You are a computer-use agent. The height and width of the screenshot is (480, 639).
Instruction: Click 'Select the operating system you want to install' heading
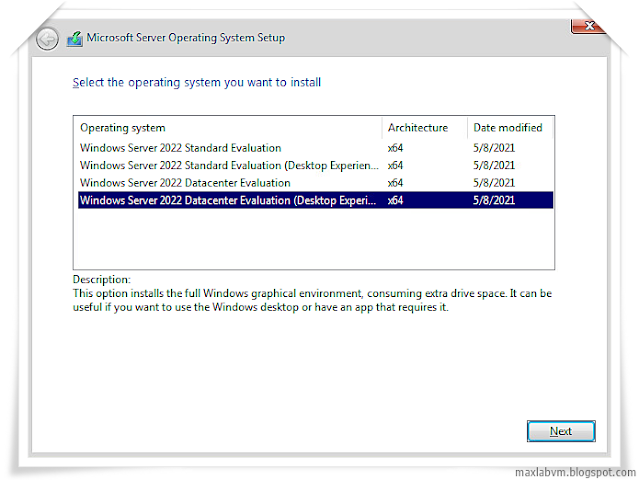197,82
